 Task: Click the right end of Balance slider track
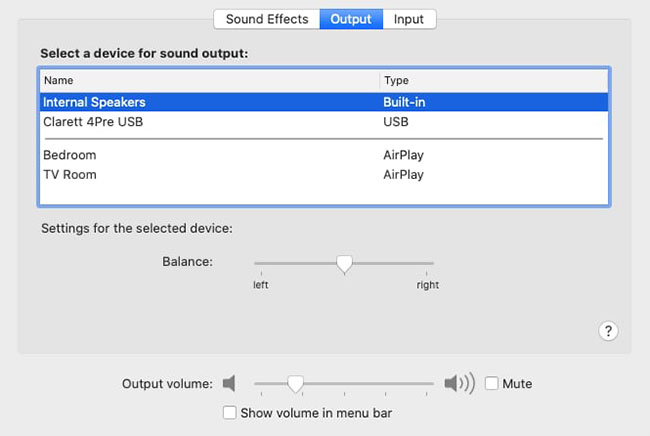pos(431,263)
